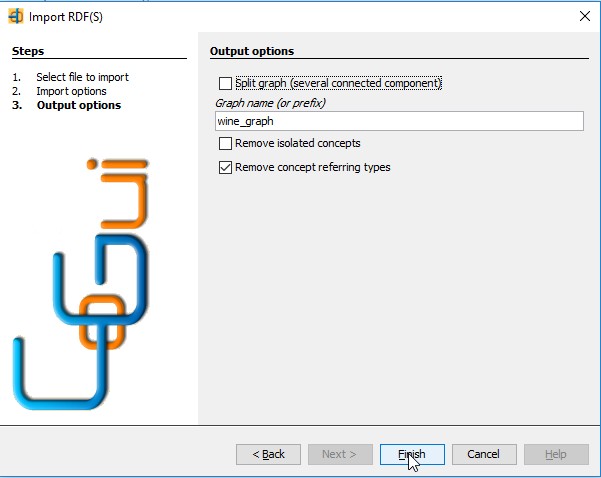The height and width of the screenshot is (478, 601).
Task: Uncheck Remove concept referring types
Action: point(225,168)
